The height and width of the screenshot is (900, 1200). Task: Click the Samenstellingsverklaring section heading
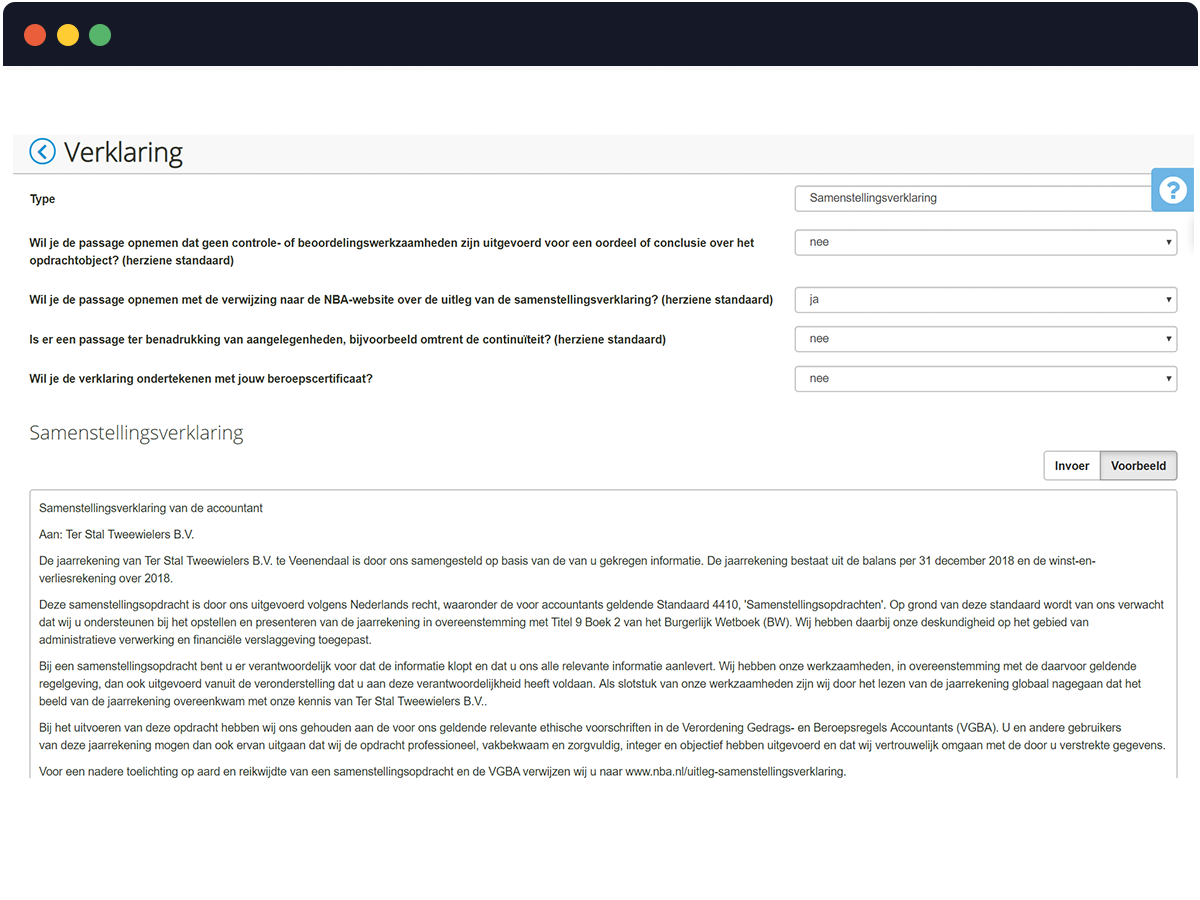pyautogui.click(x=136, y=433)
